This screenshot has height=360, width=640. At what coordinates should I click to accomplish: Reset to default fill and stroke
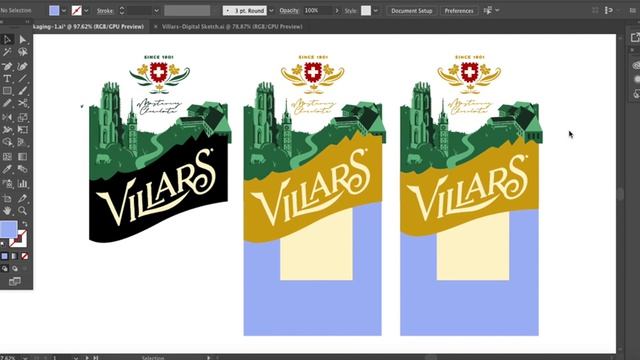(3, 244)
